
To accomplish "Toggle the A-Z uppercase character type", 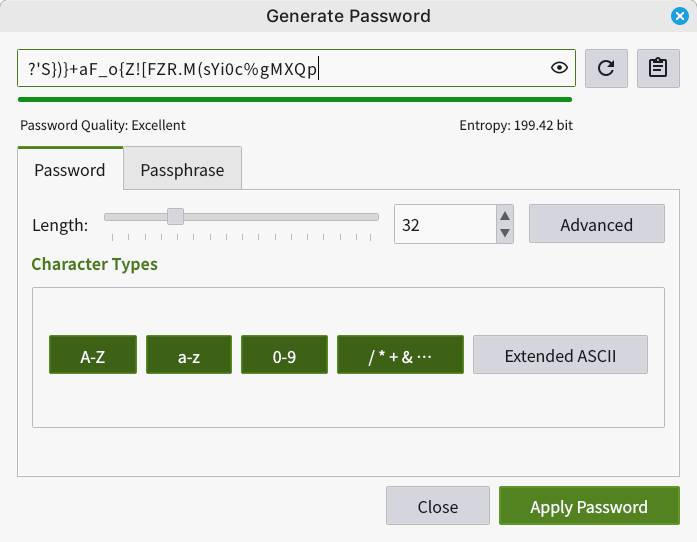I will click(93, 355).
